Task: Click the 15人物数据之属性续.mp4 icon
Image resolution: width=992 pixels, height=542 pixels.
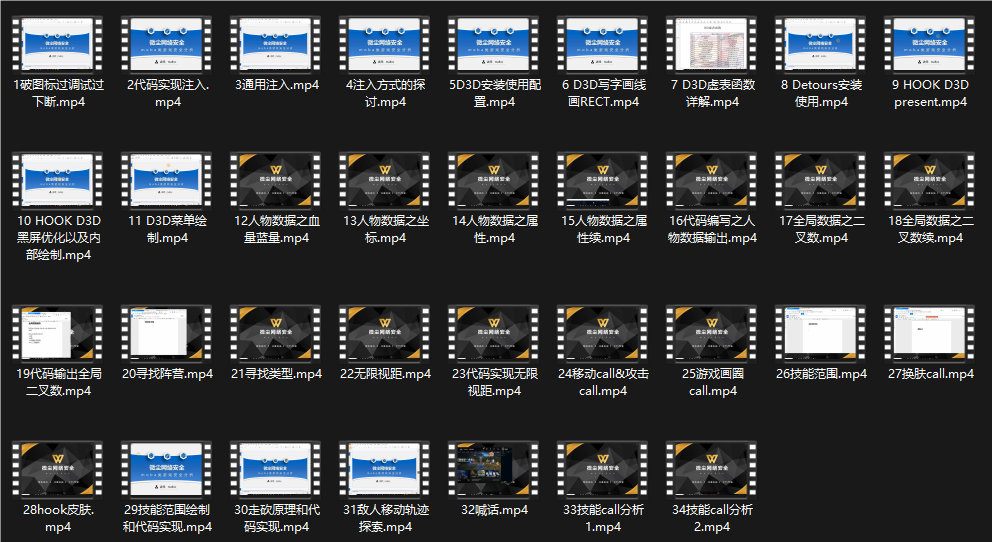Action: tap(603, 180)
